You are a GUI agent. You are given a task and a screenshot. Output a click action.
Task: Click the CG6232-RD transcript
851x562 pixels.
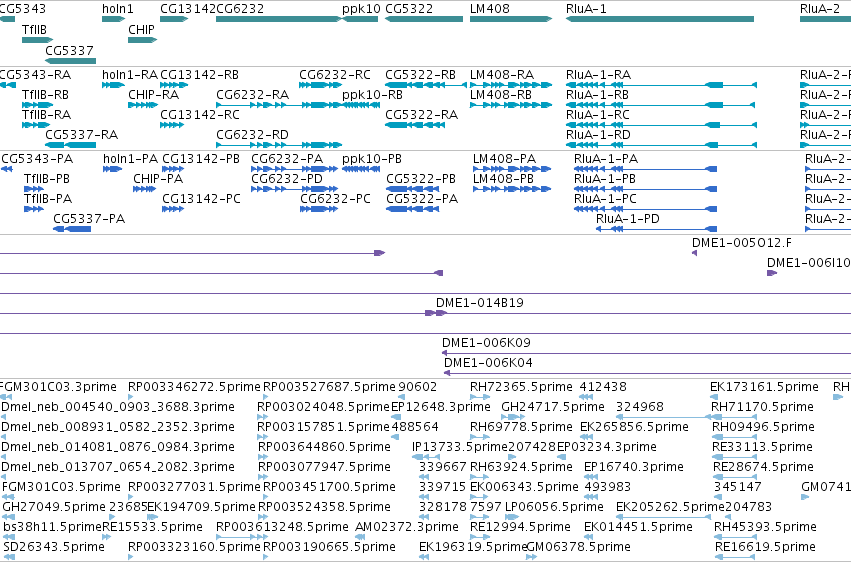[x=279, y=145]
